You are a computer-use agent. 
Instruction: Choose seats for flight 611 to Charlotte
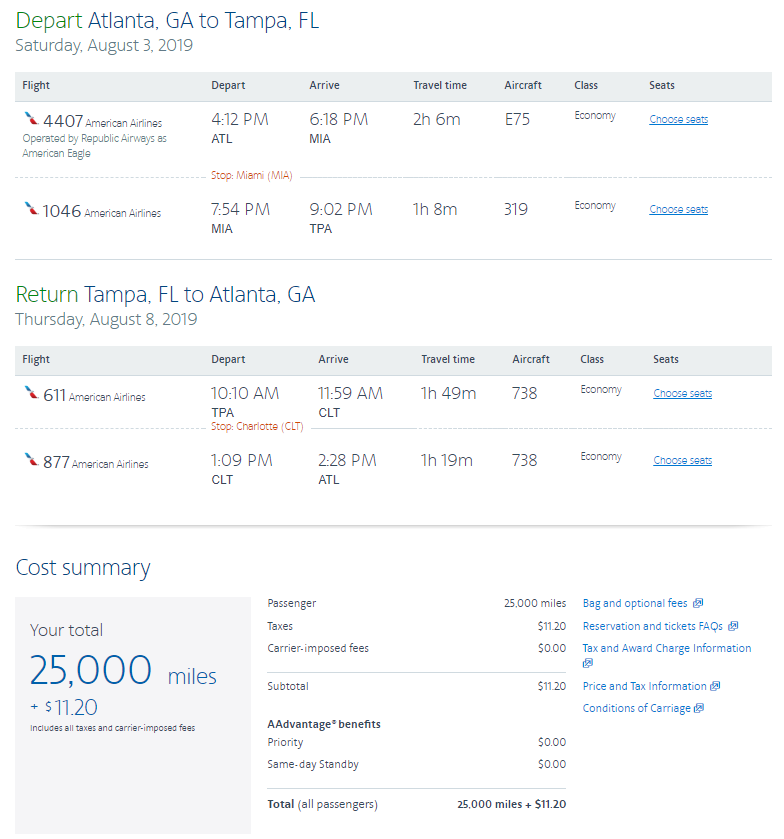tap(682, 394)
